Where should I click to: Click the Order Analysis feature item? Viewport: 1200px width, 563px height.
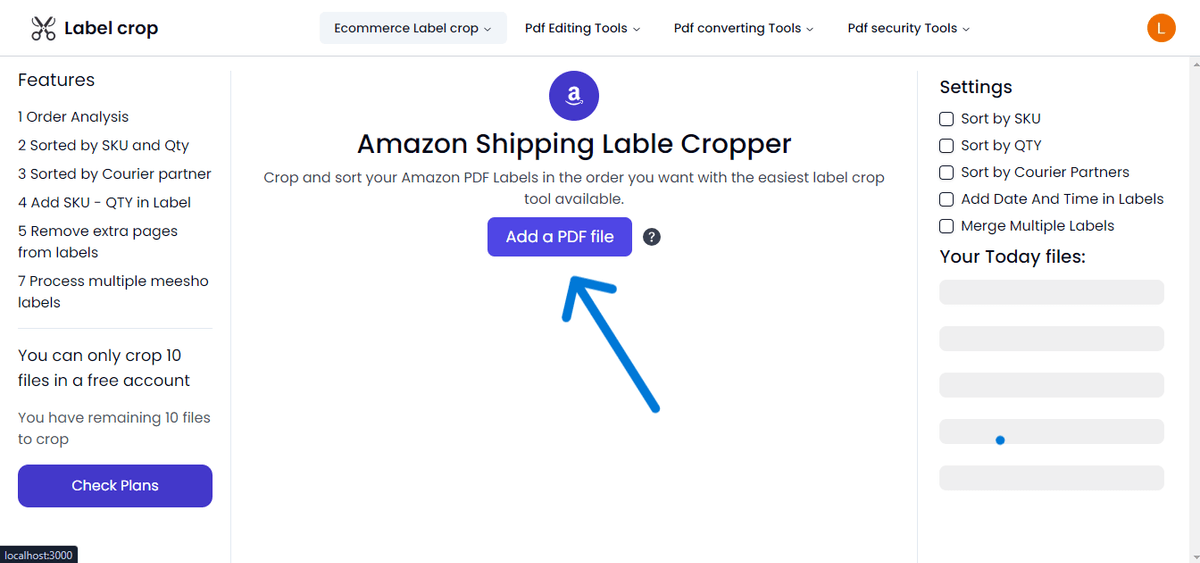pyautogui.click(x=73, y=117)
